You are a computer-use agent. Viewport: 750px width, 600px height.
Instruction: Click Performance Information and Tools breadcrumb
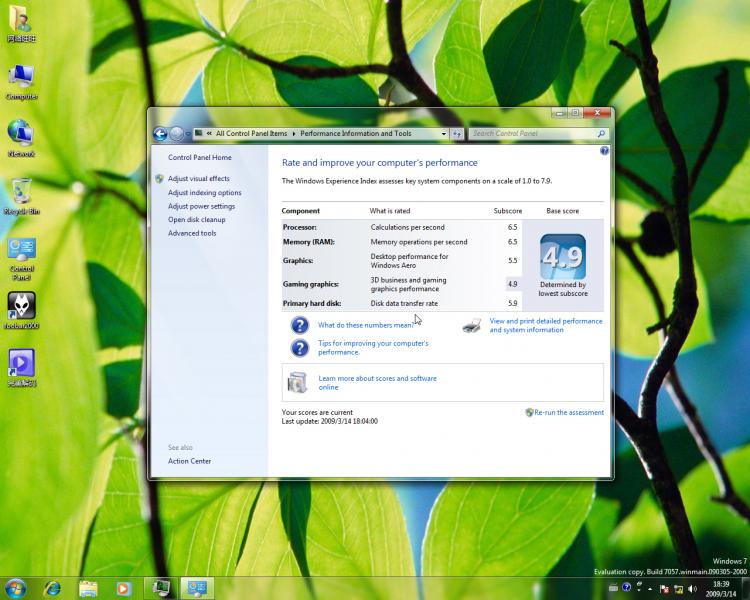click(355, 133)
